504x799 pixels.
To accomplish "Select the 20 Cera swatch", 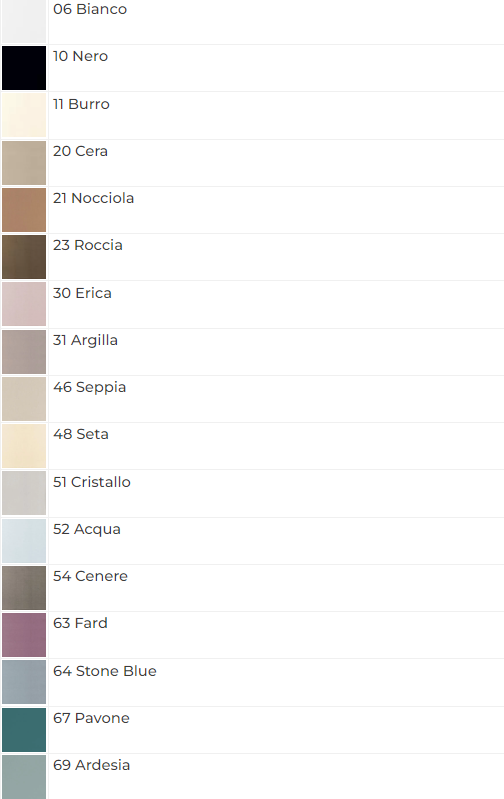I will click(24, 163).
